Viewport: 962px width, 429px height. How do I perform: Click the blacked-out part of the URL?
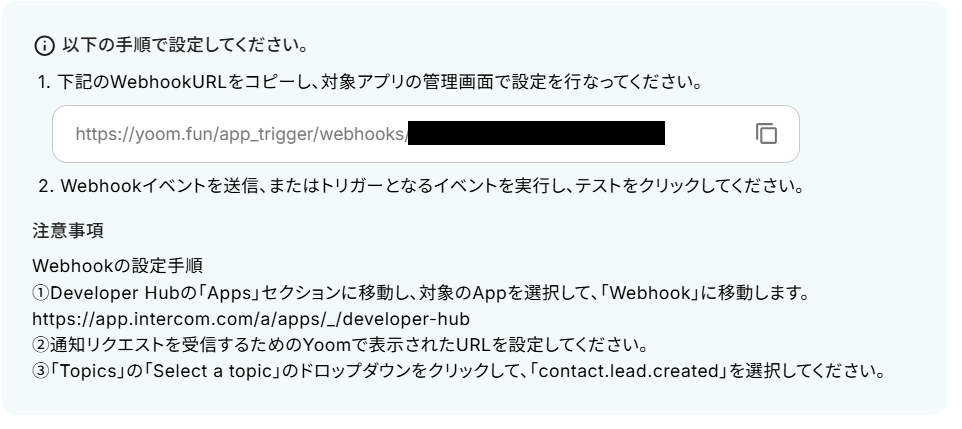536,133
